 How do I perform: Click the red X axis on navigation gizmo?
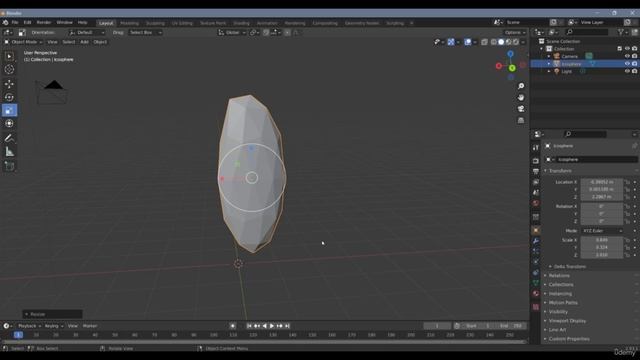[499, 66]
